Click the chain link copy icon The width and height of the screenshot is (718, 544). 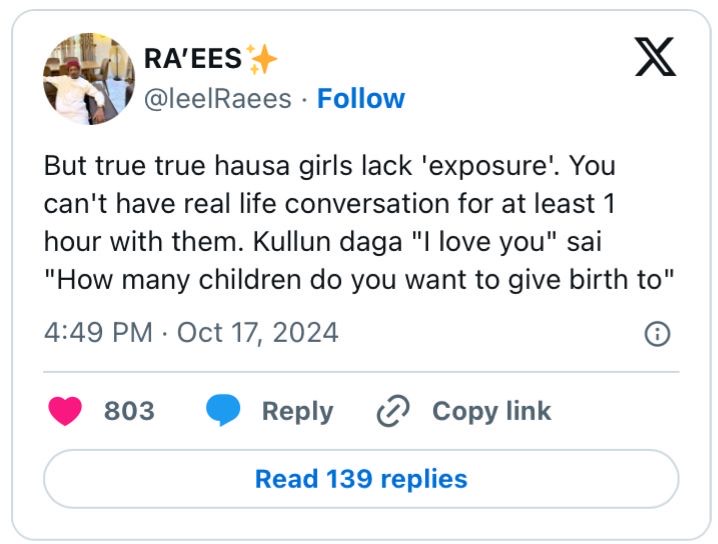coord(393,411)
